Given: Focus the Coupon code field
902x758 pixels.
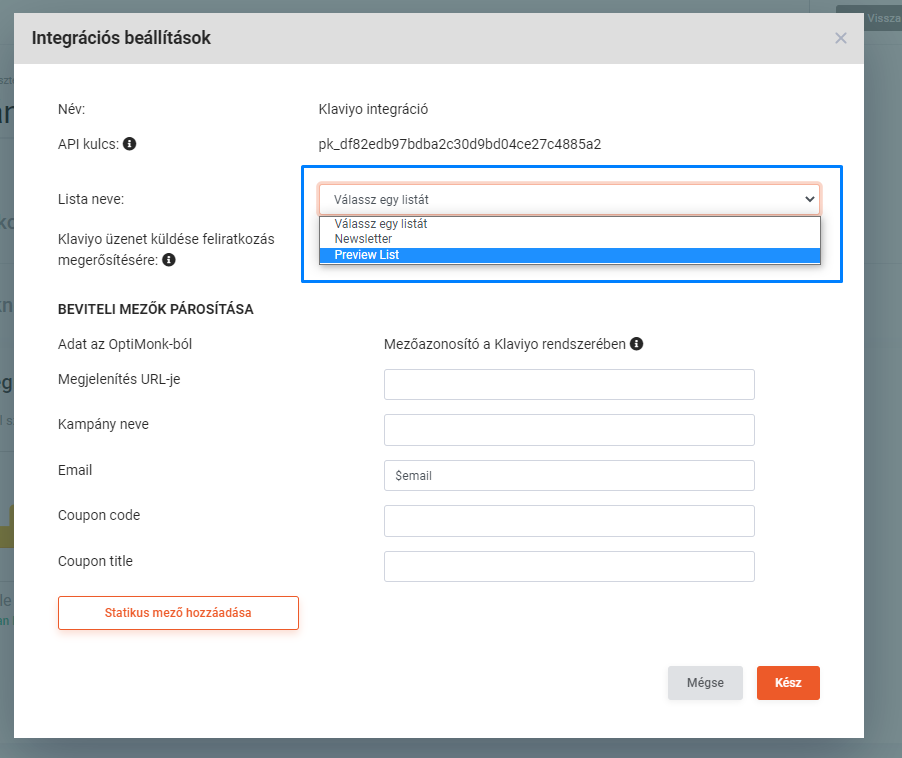Looking at the screenshot, I should pos(569,521).
